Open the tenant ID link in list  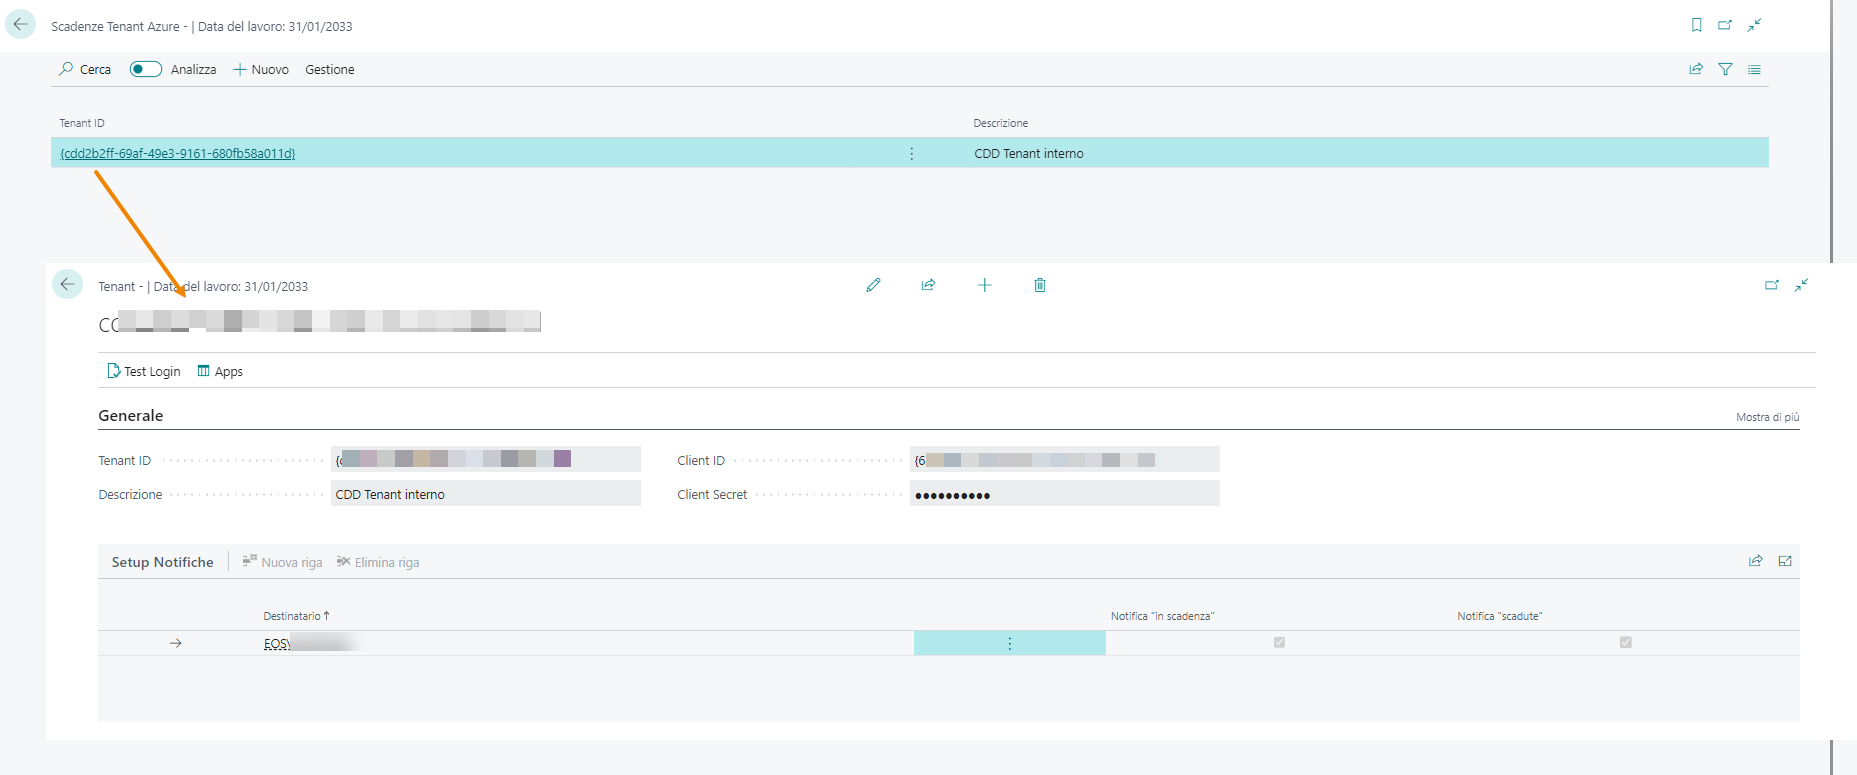(178, 153)
